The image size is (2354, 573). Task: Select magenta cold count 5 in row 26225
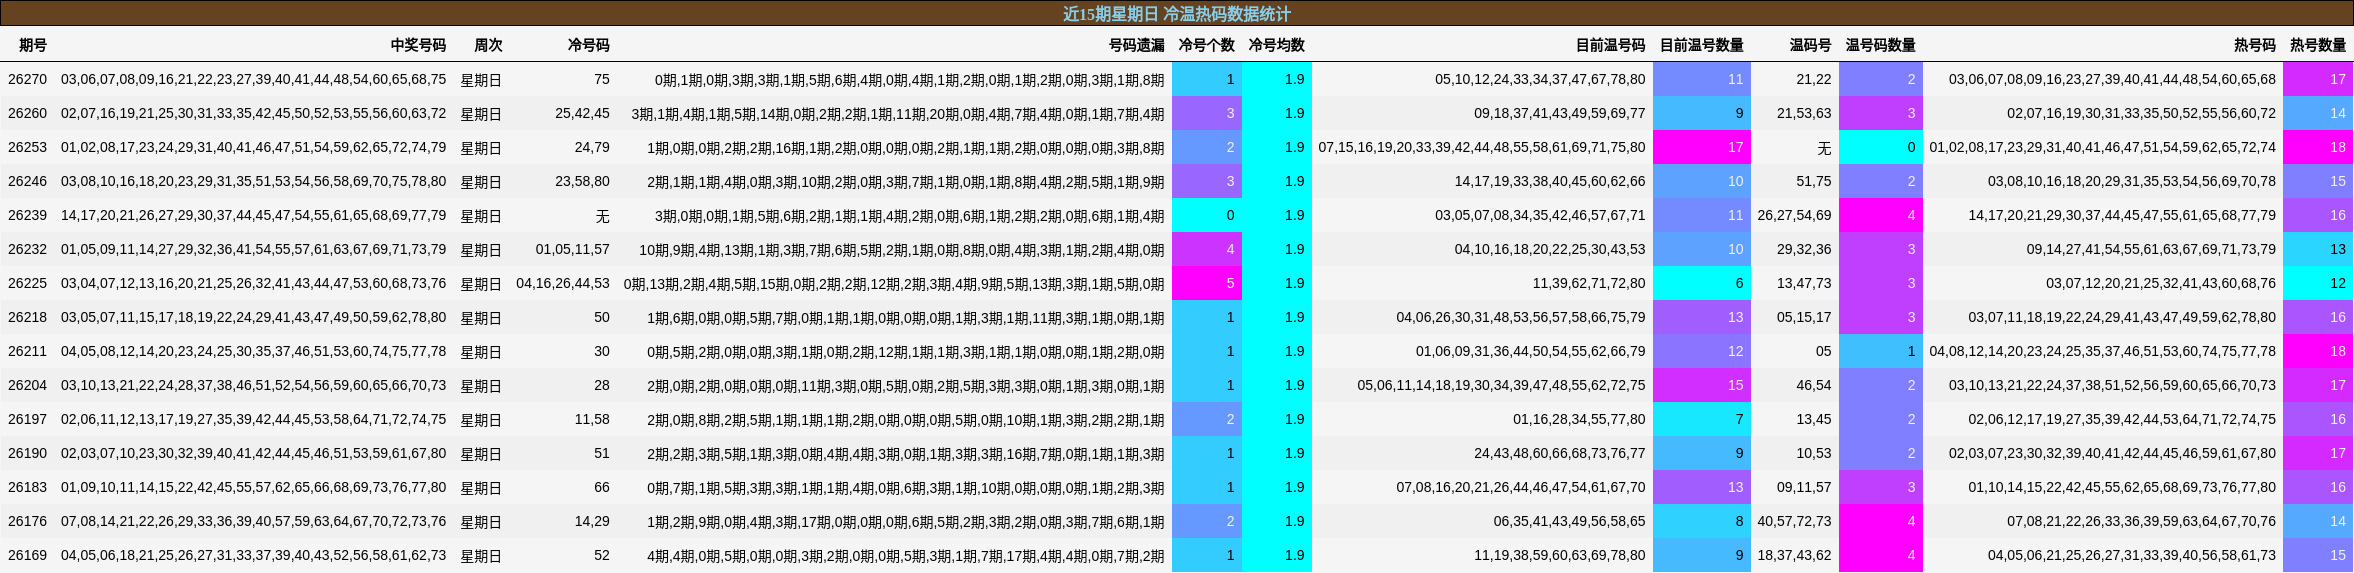tap(1206, 283)
